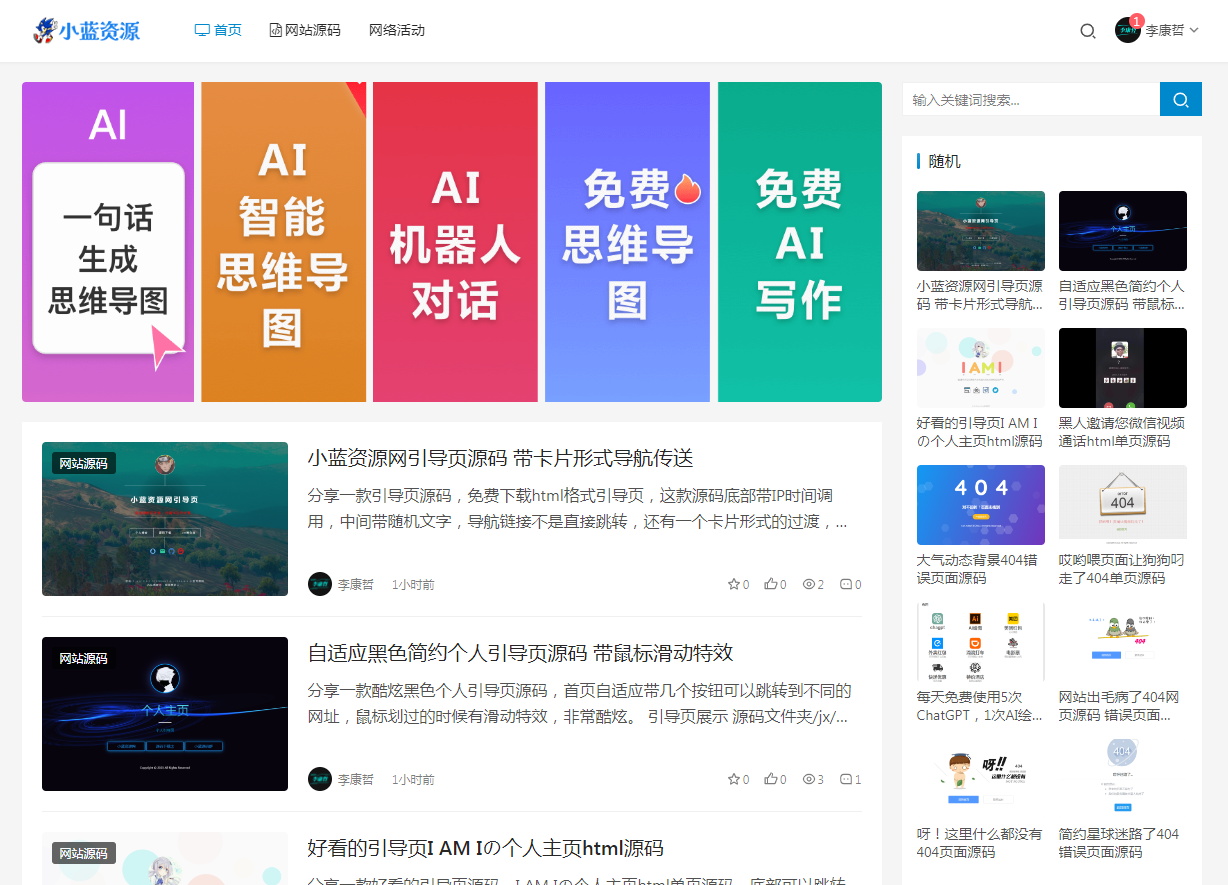Open comments icon on the second post
Viewport: 1228px width, 885px height.
(x=846, y=779)
